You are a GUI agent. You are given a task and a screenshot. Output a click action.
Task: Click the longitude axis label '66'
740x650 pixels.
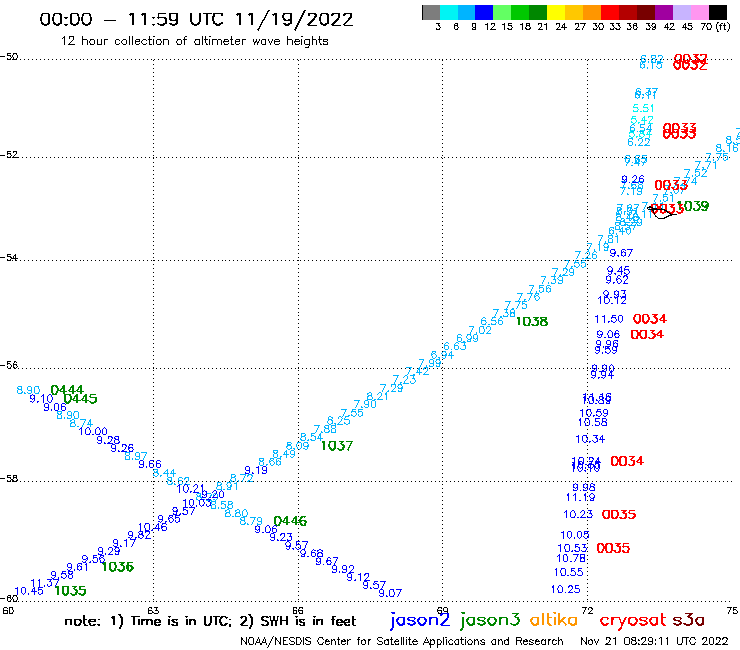(298, 611)
